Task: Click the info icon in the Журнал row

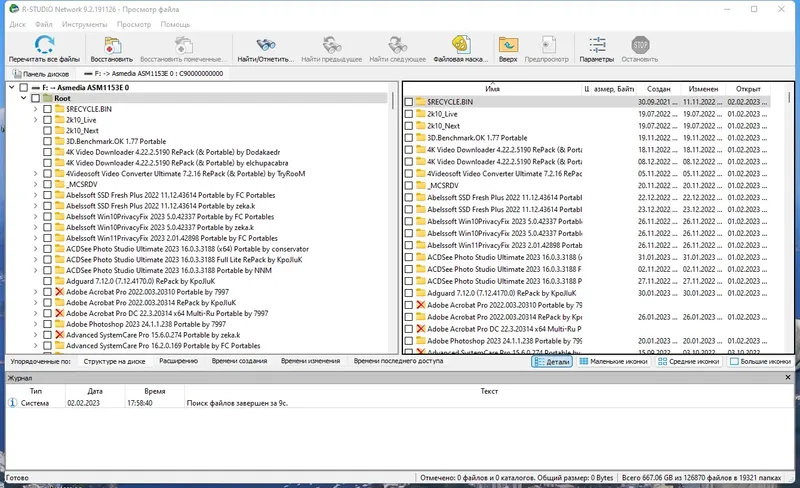Action: (12, 403)
